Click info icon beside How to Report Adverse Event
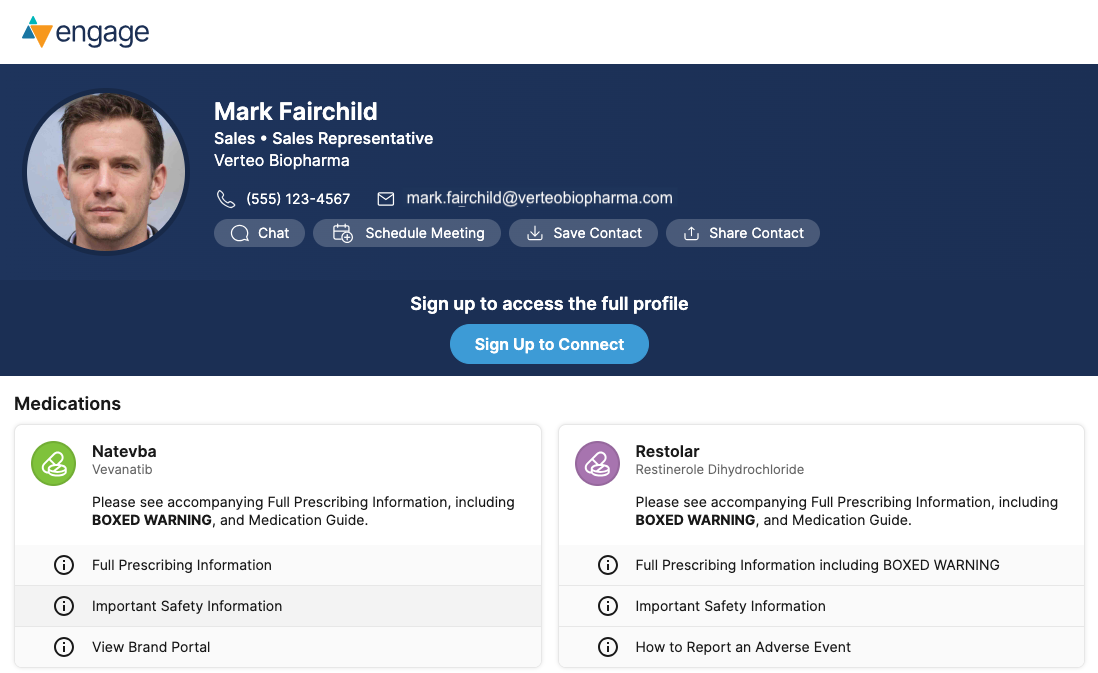Screen dimensions: 1098x673 coord(607,647)
